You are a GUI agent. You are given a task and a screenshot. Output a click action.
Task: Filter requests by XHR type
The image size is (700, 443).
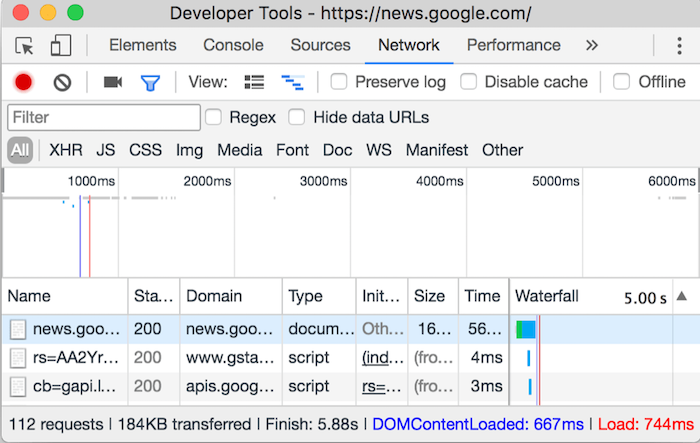66,150
